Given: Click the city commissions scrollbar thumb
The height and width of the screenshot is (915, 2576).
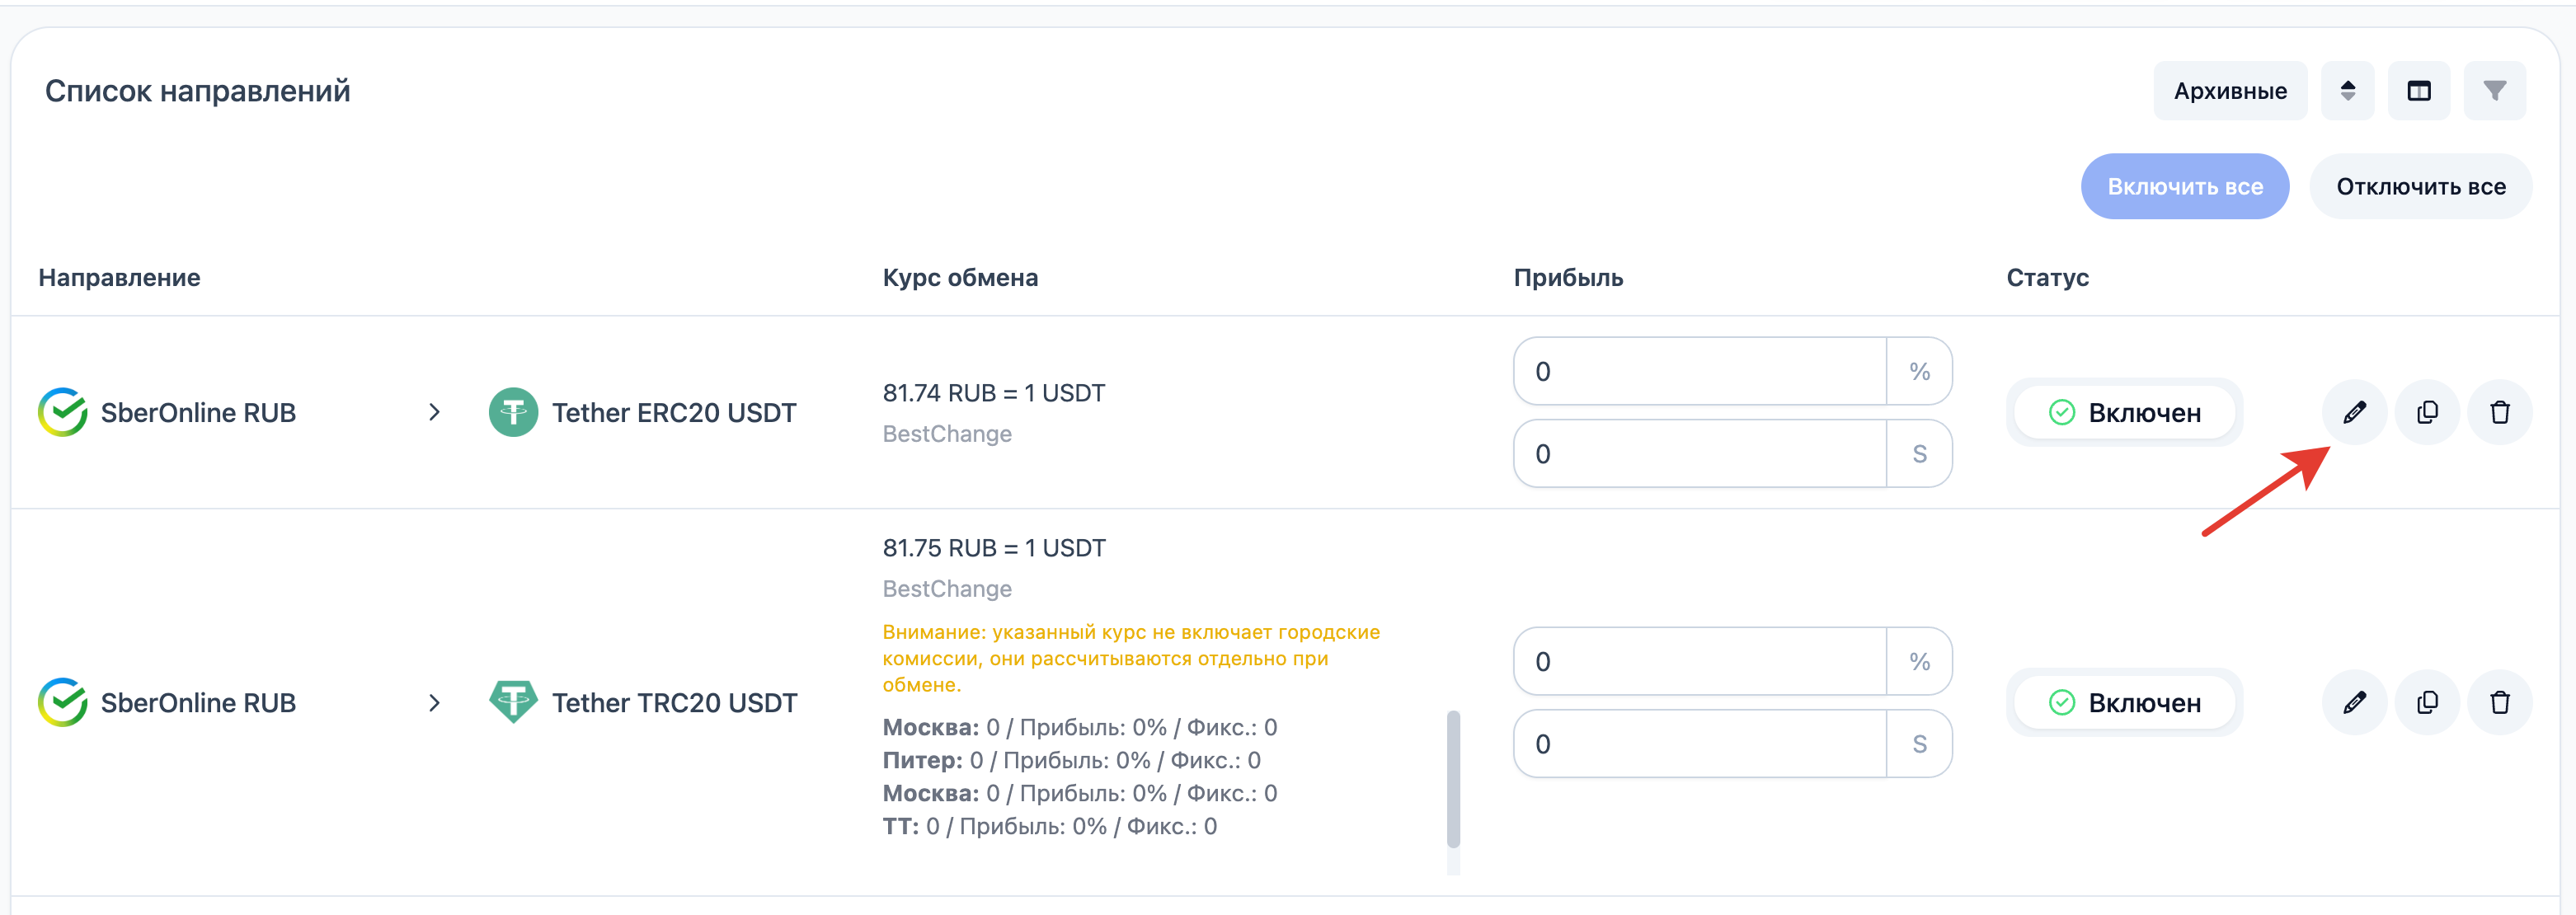Looking at the screenshot, I should click(1453, 778).
